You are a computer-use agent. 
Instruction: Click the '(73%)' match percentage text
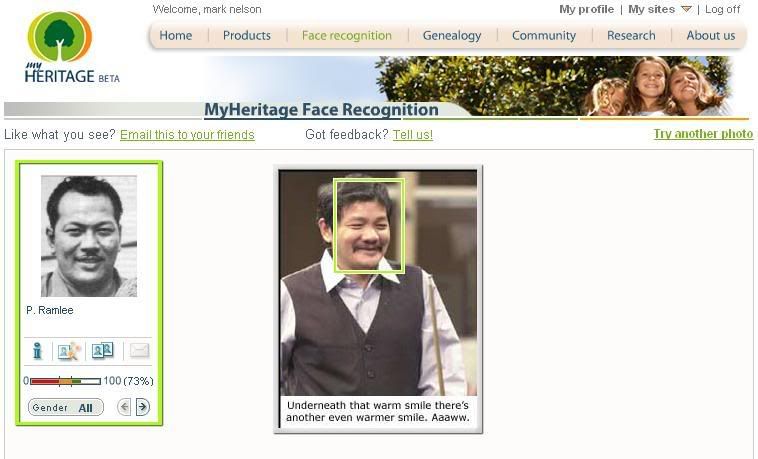click(x=138, y=381)
